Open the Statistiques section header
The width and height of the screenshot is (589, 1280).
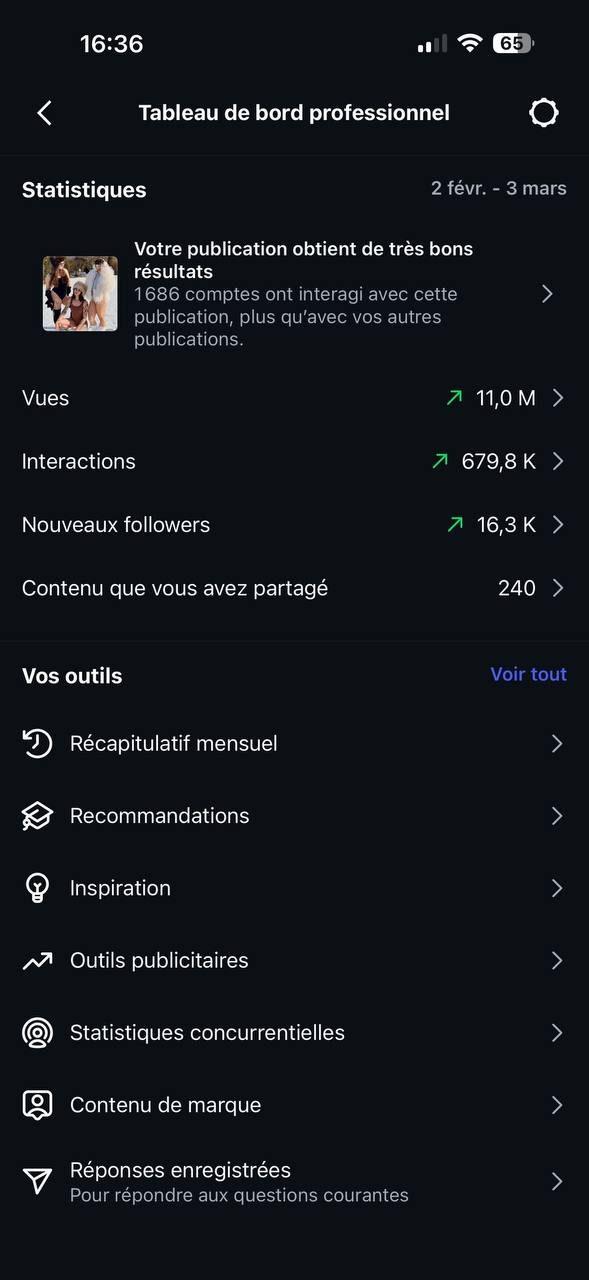(84, 189)
